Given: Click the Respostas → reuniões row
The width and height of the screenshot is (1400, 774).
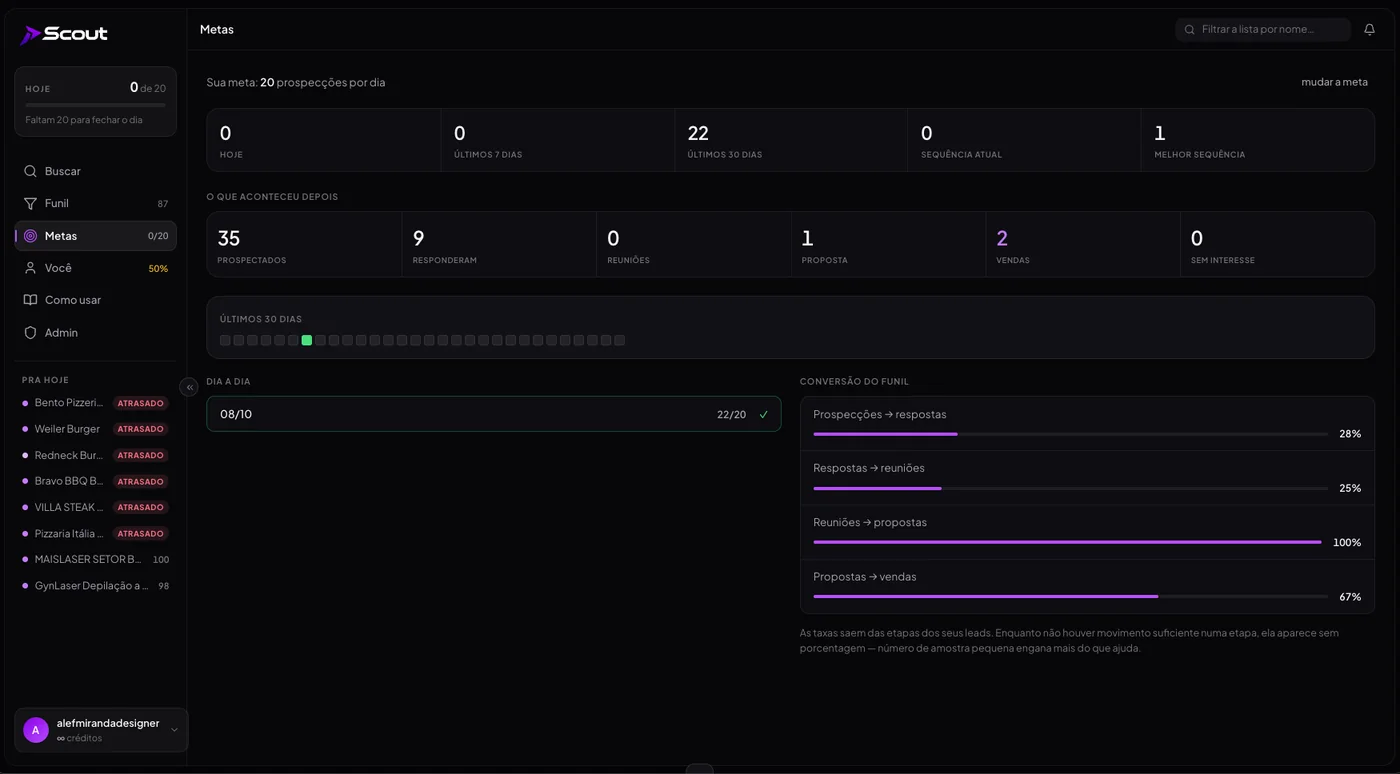Looking at the screenshot, I should pyautogui.click(x=1087, y=478).
